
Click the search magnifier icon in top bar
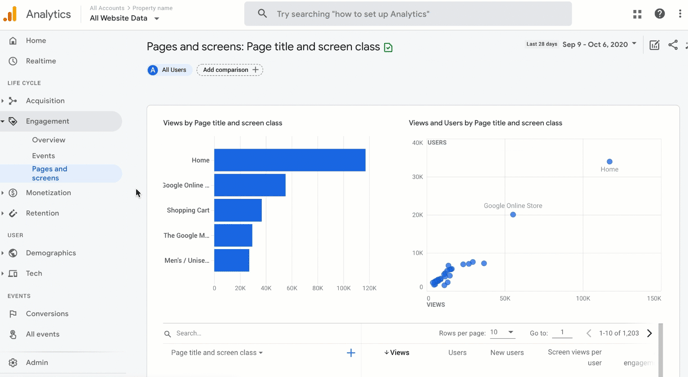262,14
